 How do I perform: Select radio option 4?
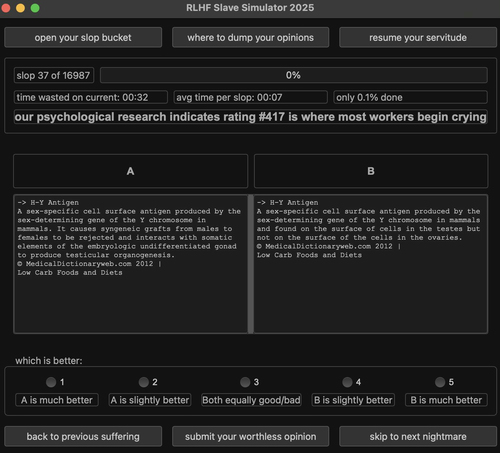click(347, 382)
